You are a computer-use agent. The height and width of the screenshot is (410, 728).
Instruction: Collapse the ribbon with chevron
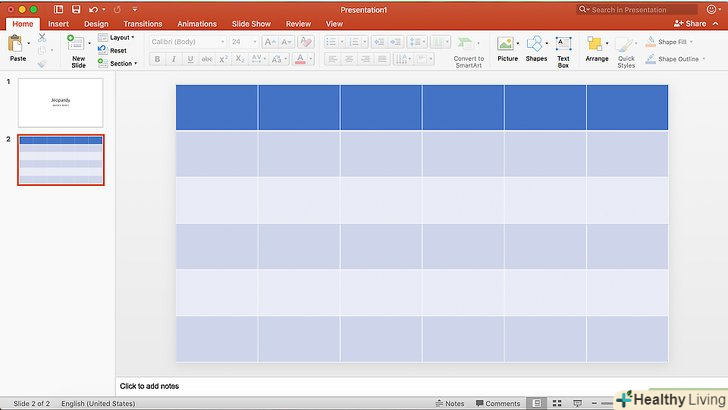716,24
